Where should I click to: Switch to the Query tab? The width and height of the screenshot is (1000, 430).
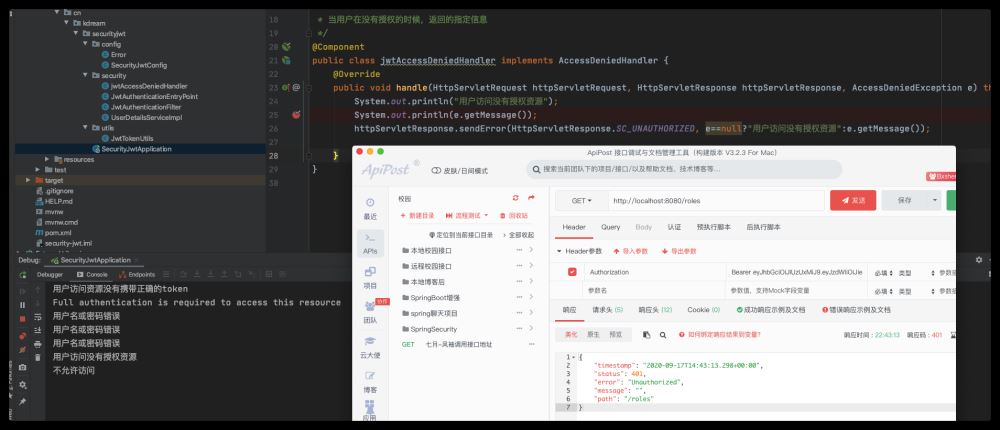tap(610, 227)
